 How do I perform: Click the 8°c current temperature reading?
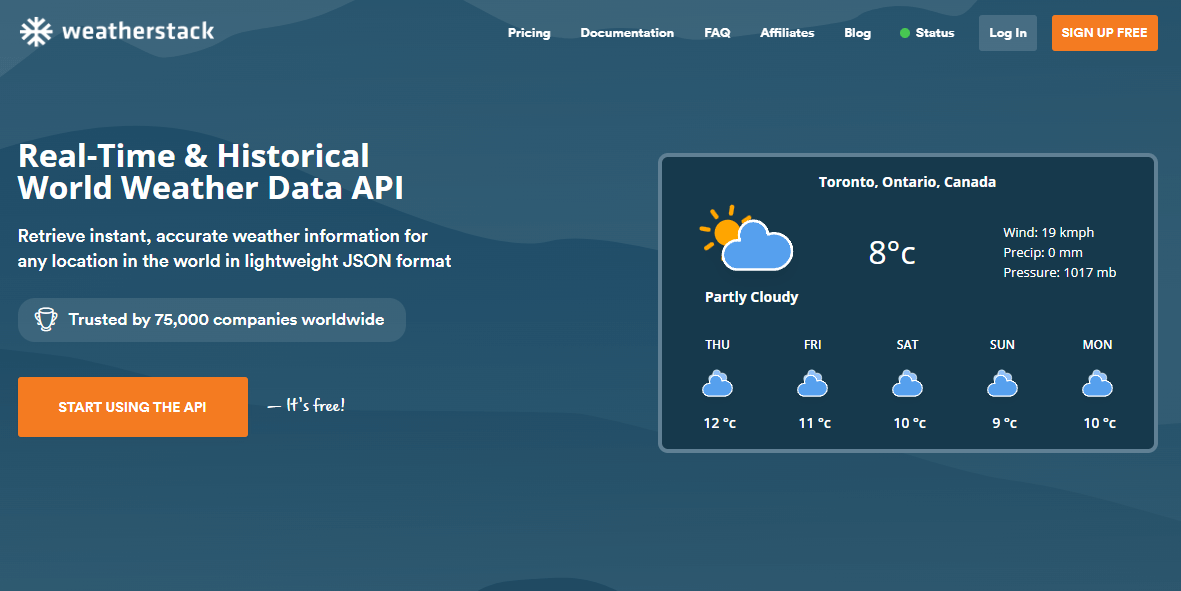[892, 253]
